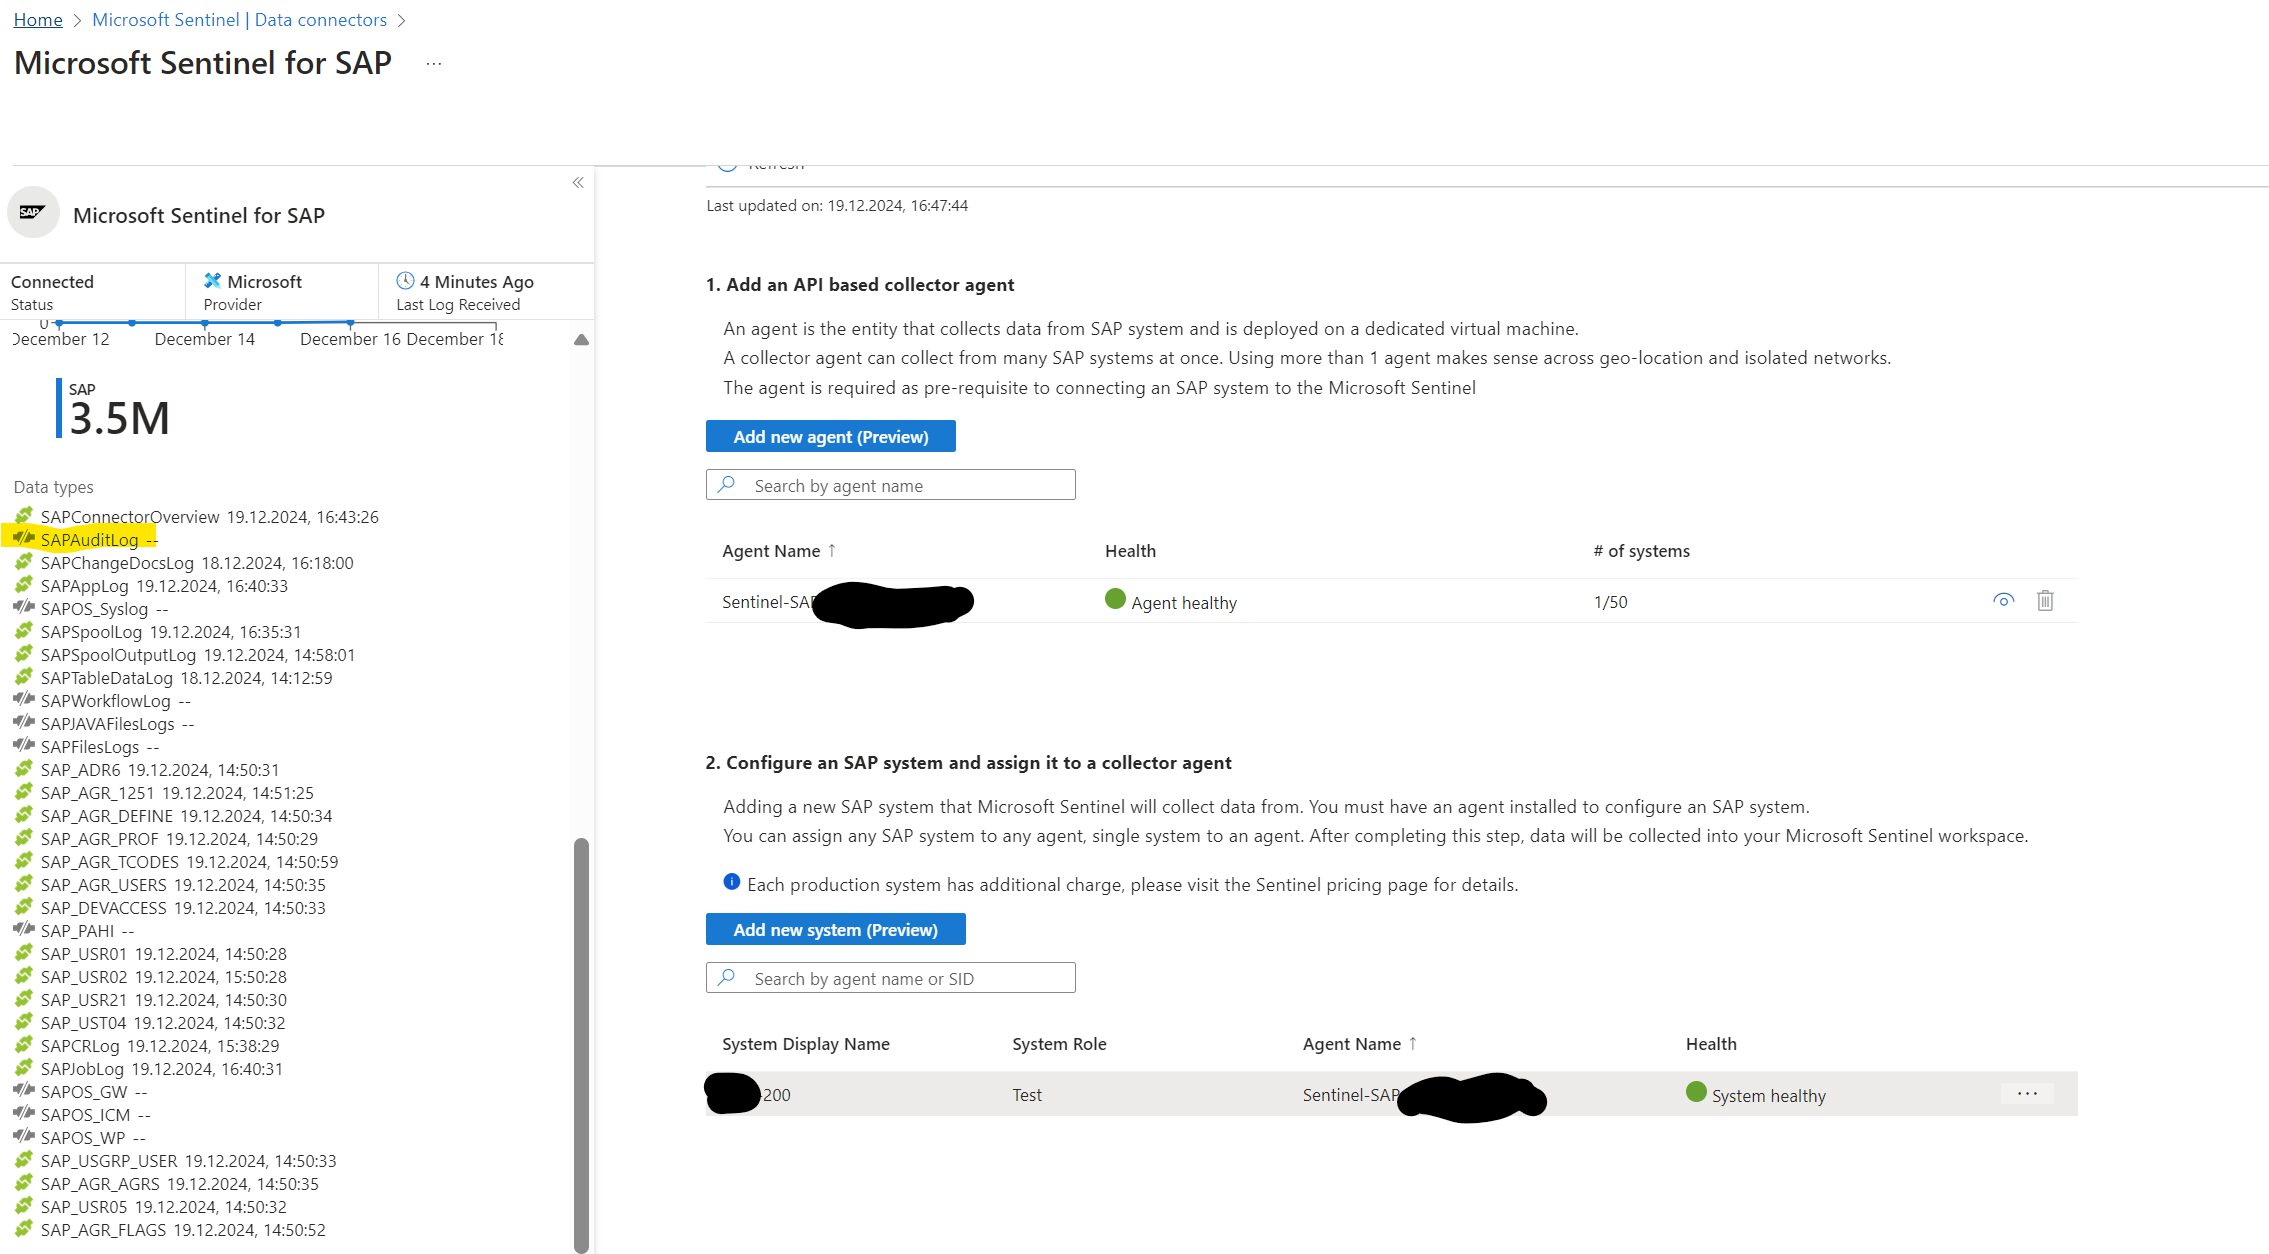Click the SAPOS_WP disconnected icon
This screenshot has height=1254, width=2269.
[24, 1136]
